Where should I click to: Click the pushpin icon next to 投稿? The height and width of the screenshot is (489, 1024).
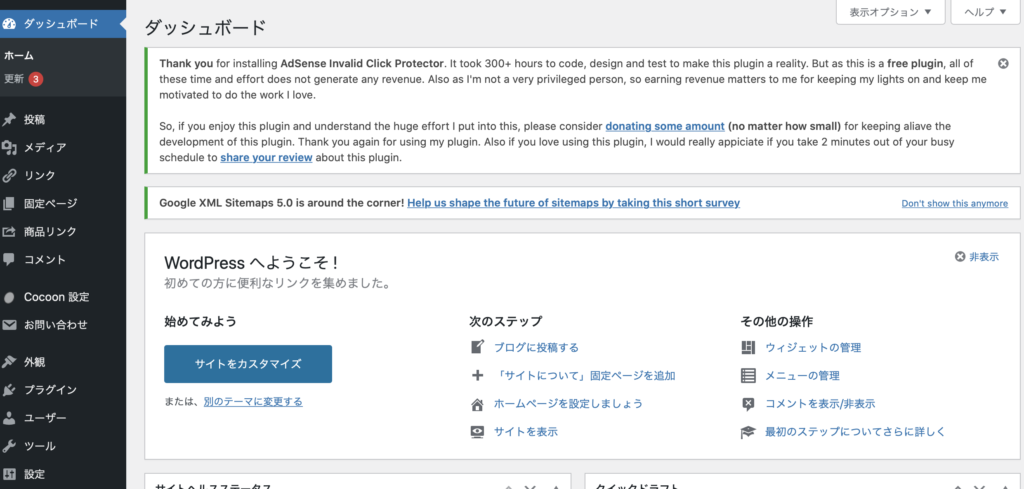8,119
